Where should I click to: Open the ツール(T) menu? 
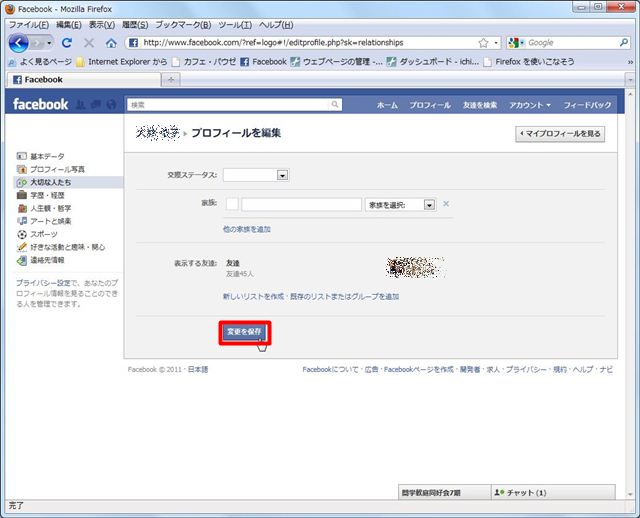235,25
